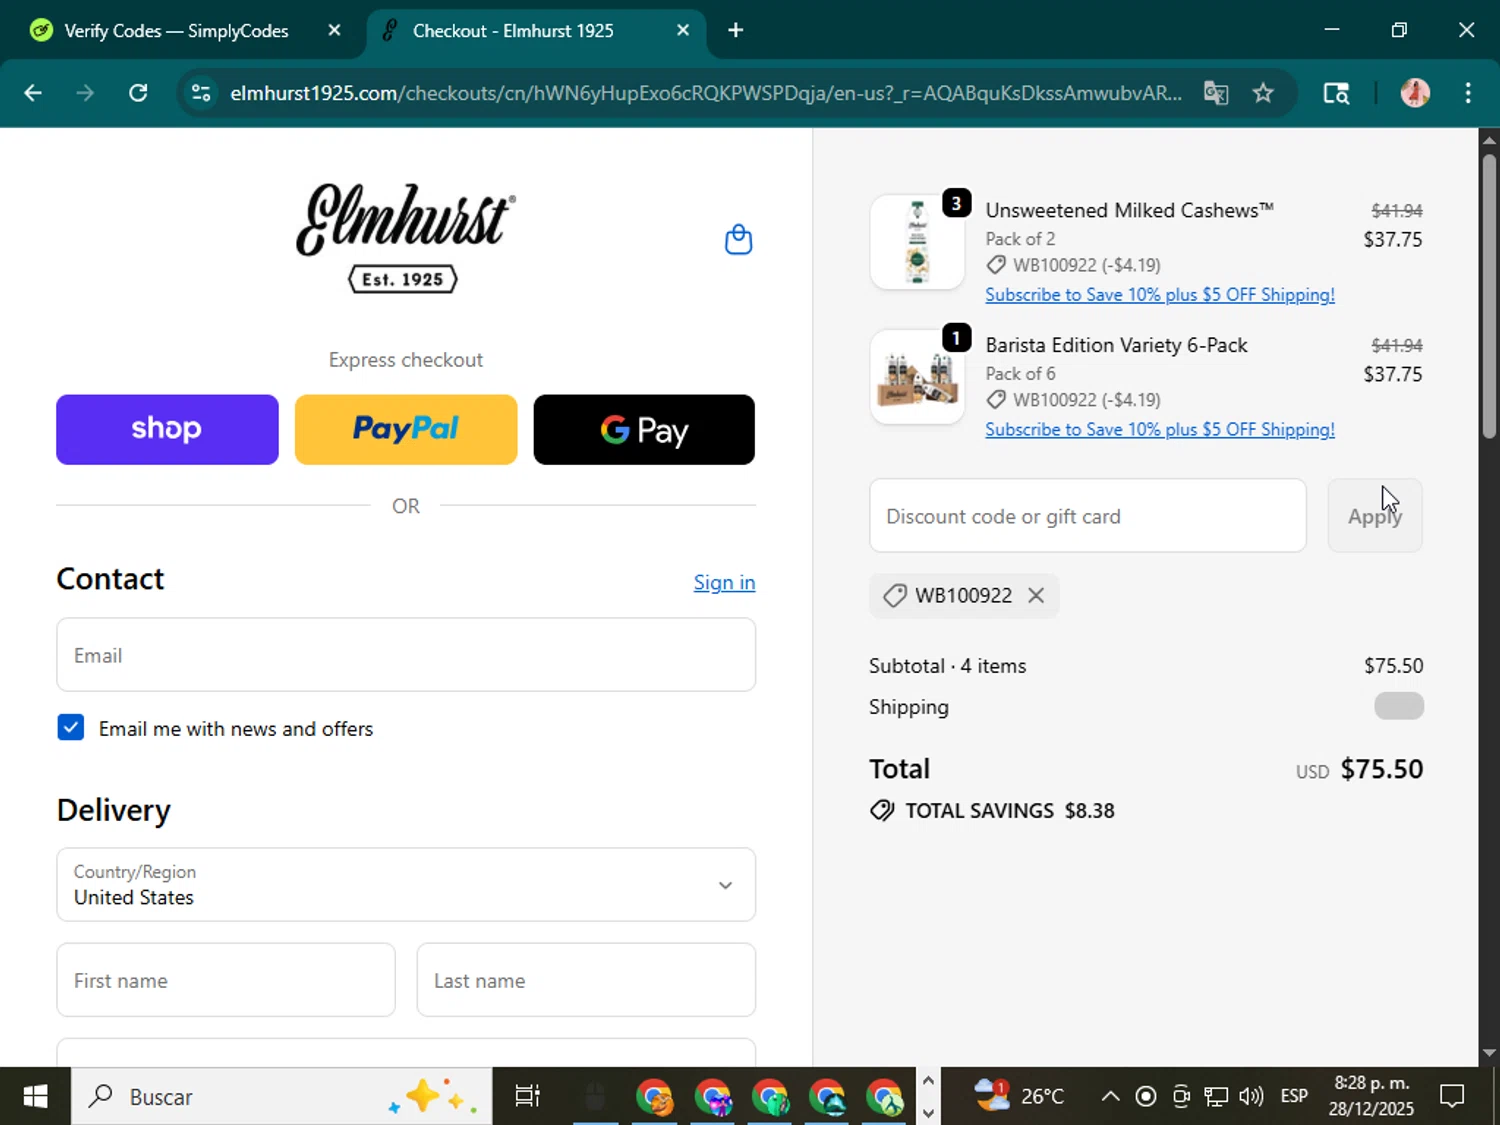Viewport: 1500px width, 1125px height.
Task: Click the Windows Start button
Action: click(35, 1097)
